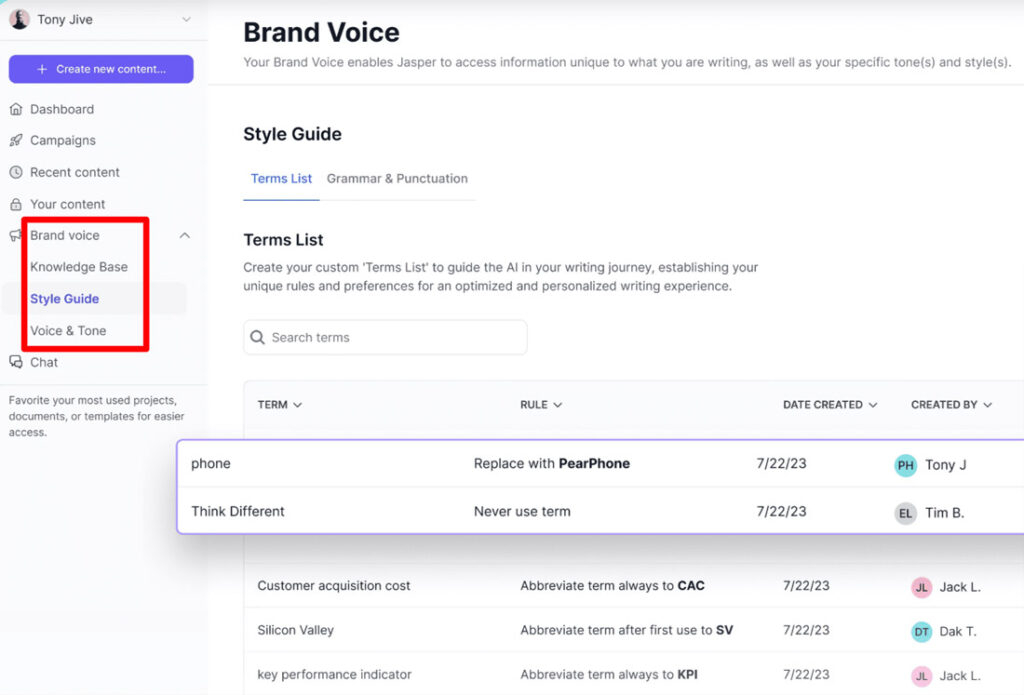1024x695 pixels.
Task: Click the Chat speech bubble icon
Action: pos(16,362)
